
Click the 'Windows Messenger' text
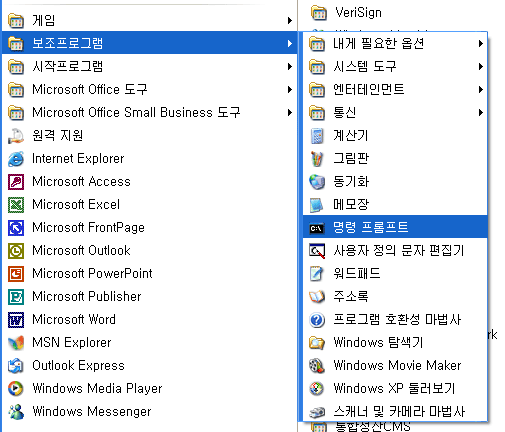click(x=92, y=412)
